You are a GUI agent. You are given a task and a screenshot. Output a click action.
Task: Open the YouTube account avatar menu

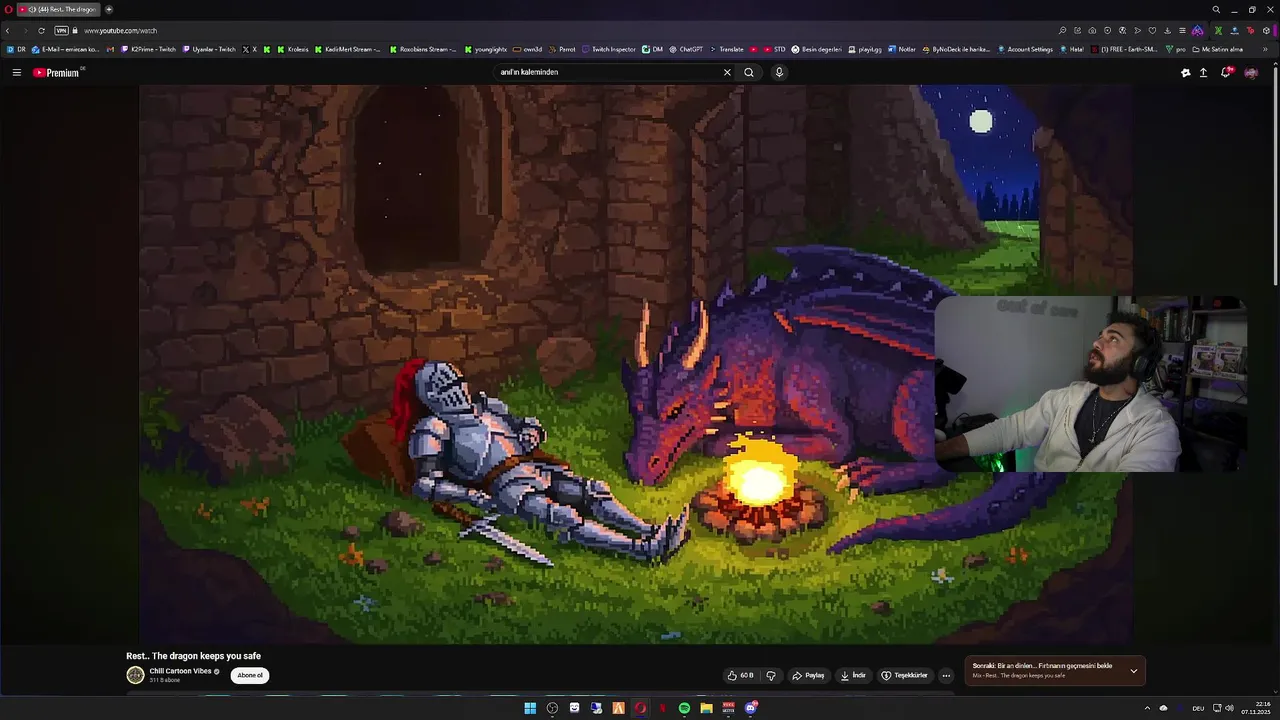[1251, 72]
